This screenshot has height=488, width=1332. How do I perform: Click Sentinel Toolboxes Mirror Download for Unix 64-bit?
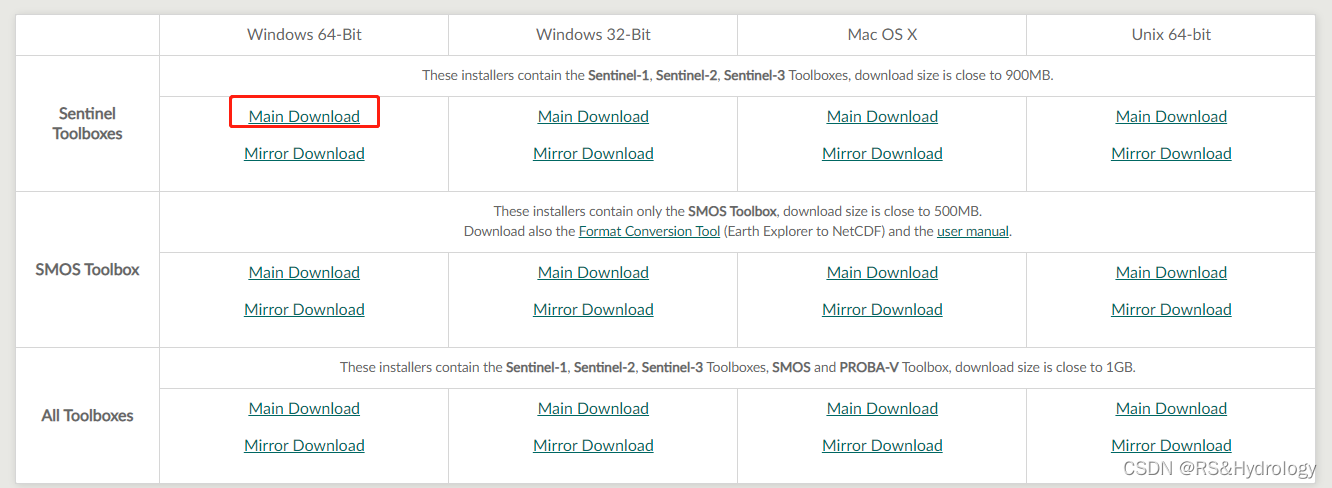pos(1171,153)
